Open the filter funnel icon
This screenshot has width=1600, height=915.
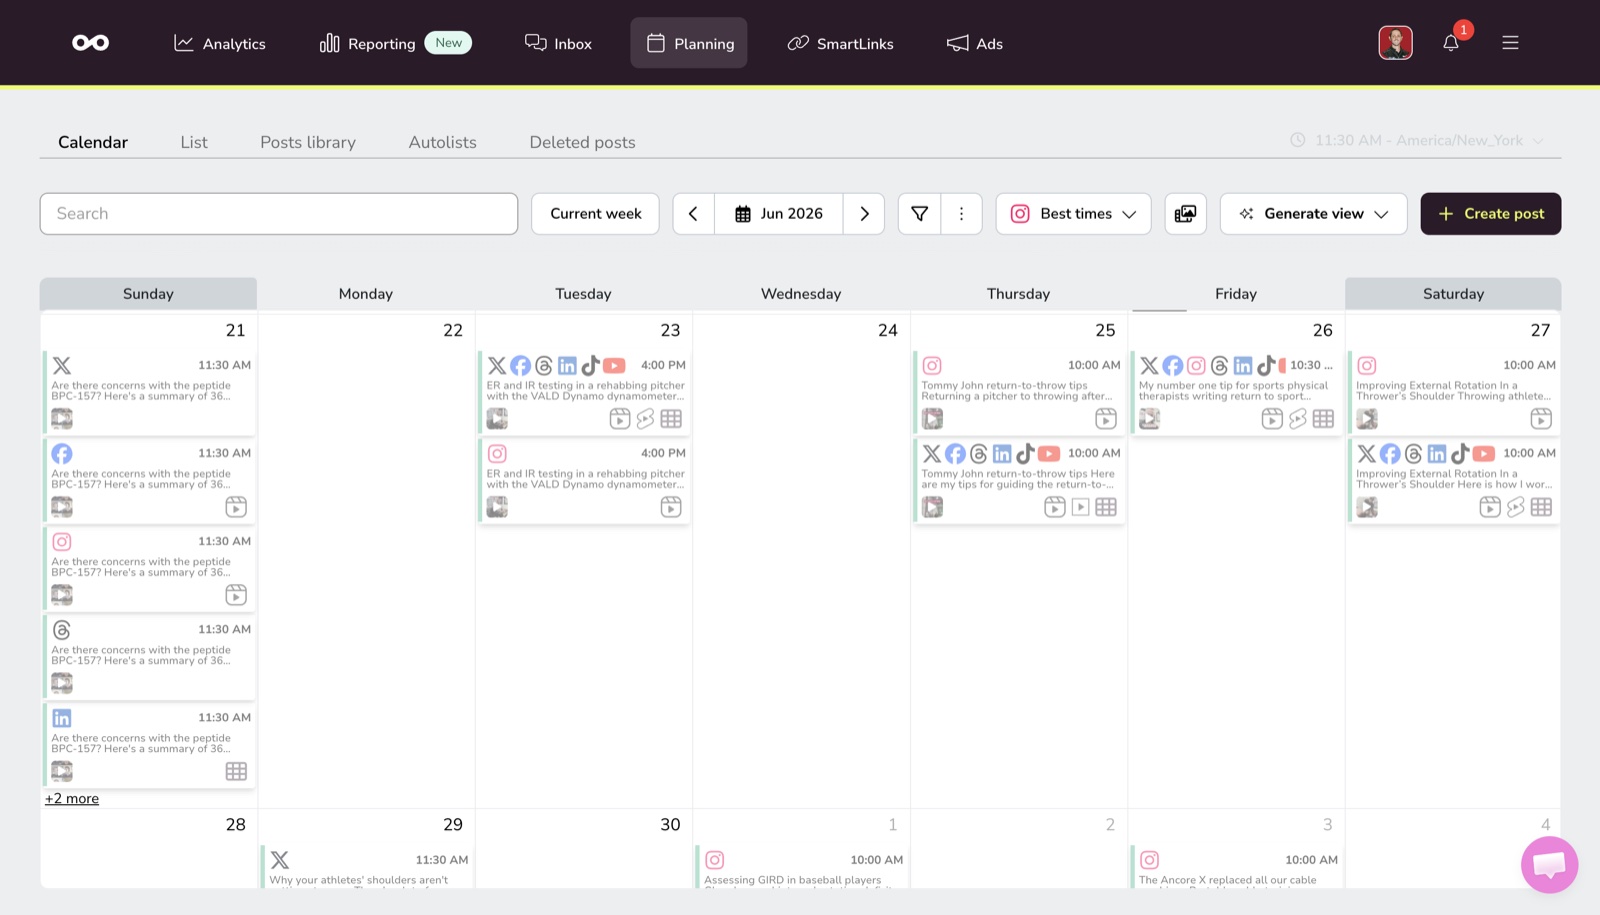pyautogui.click(x=919, y=214)
